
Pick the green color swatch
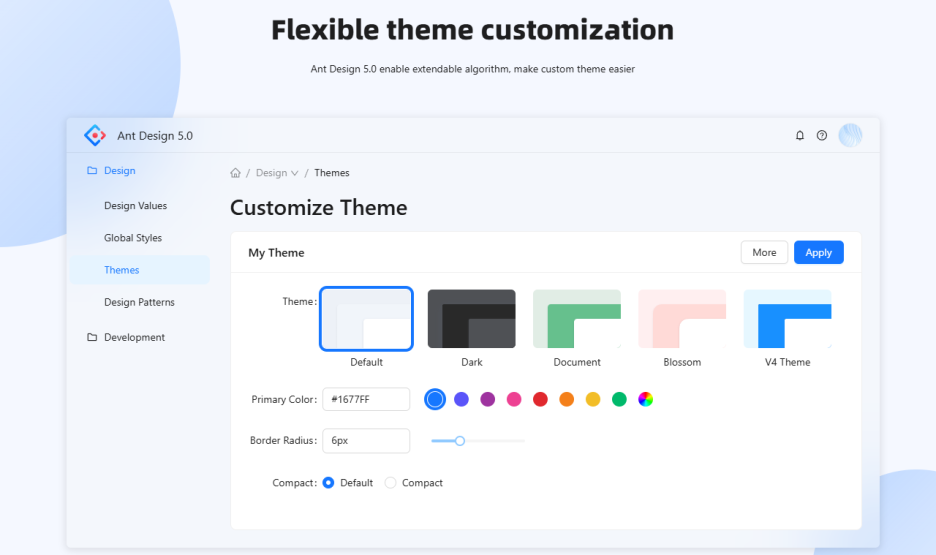[x=619, y=399]
